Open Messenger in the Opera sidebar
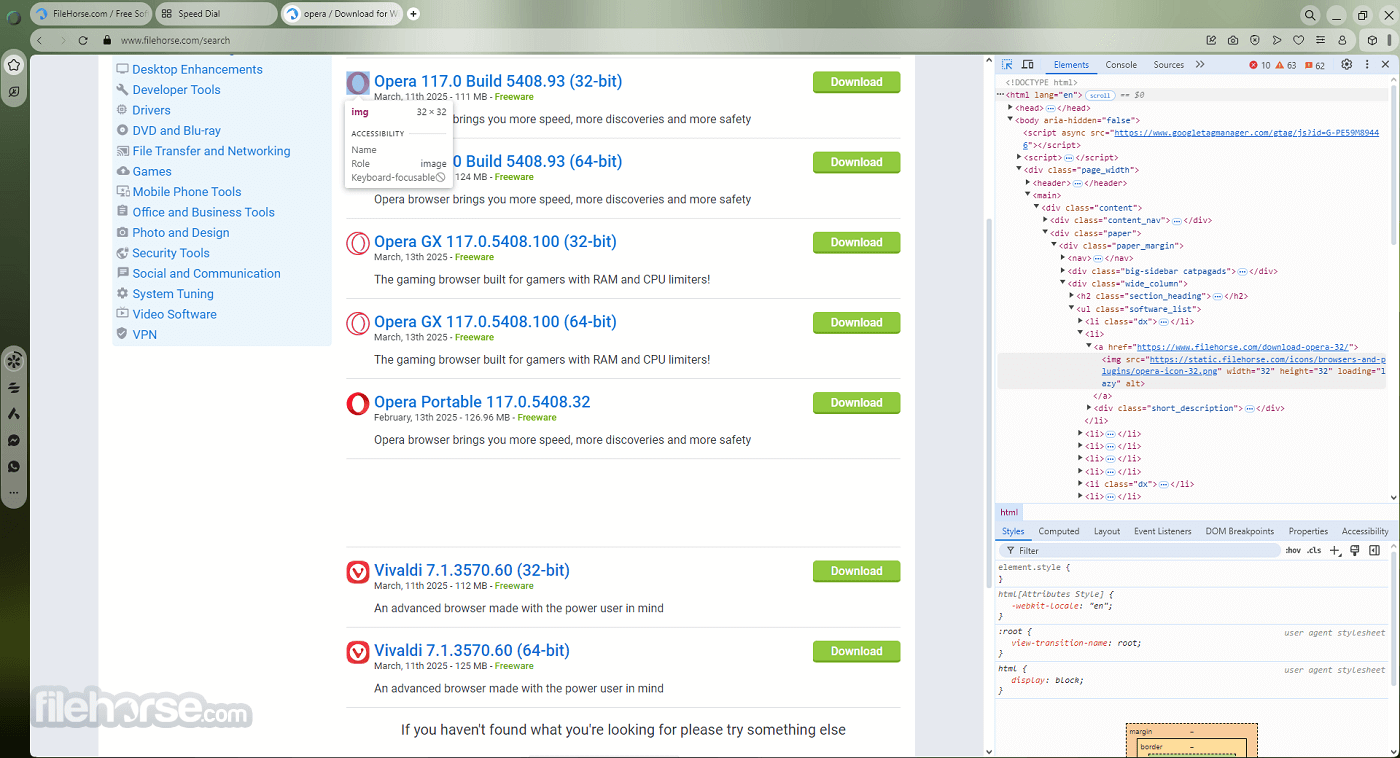 click(14, 440)
